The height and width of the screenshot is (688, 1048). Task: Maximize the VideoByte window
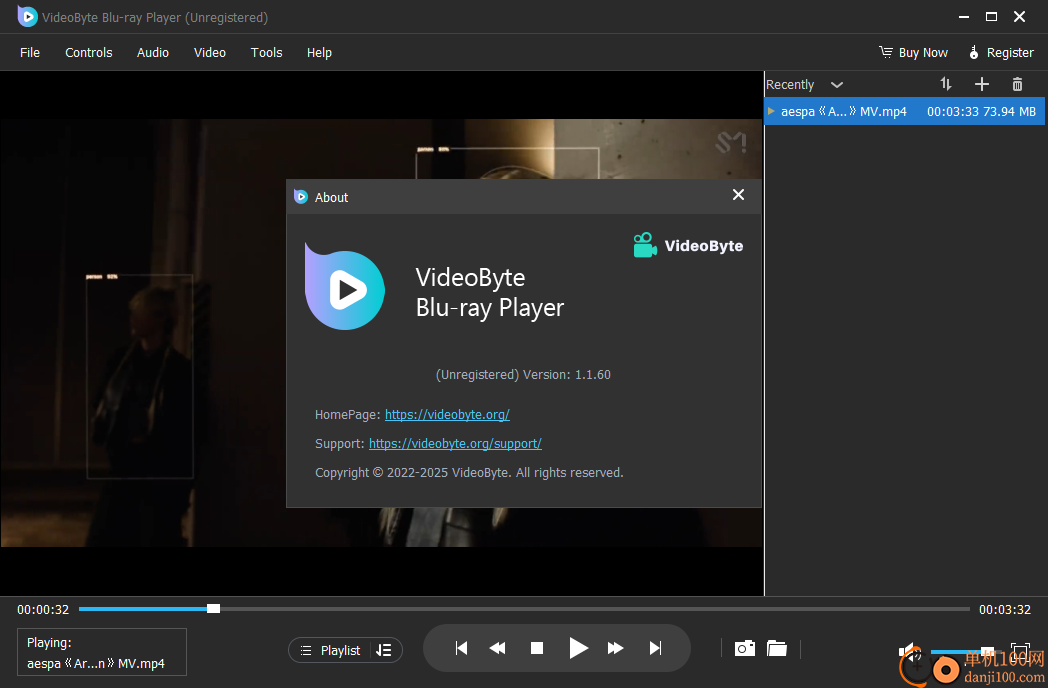coord(991,17)
